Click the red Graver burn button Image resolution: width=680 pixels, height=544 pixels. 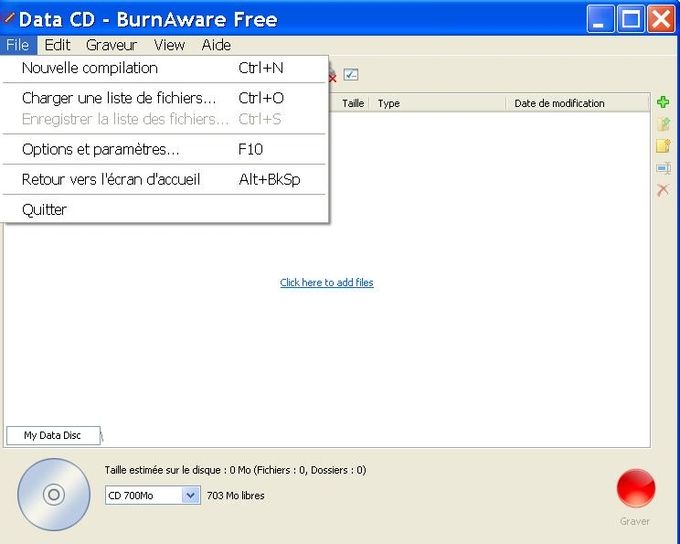click(636, 488)
